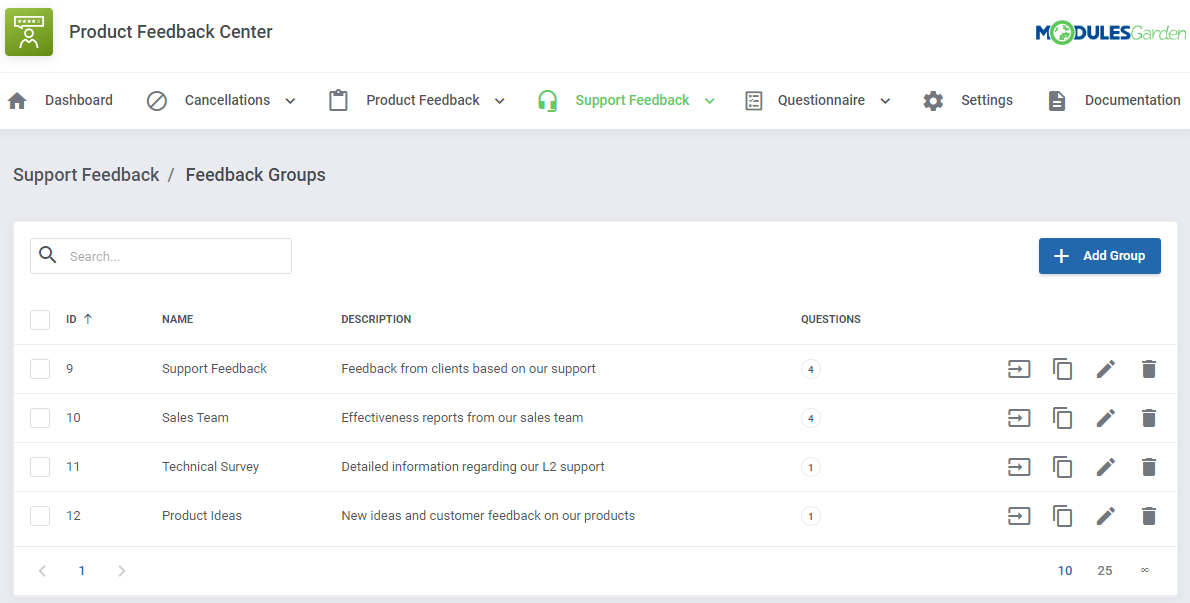Go to next page arrow
Viewport: 1190px width, 603px height.
point(121,570)
